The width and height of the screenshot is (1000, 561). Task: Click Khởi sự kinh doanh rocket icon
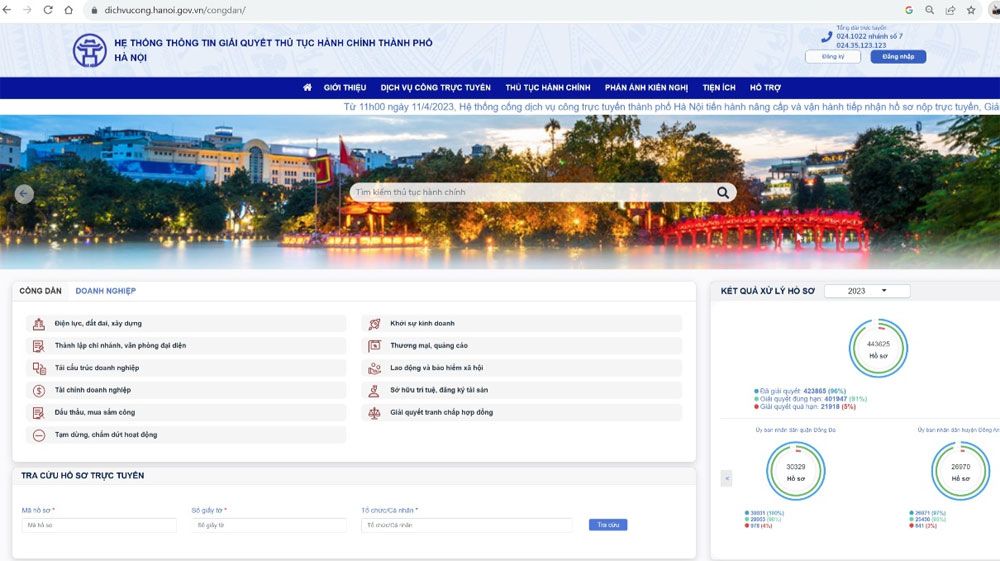374,324
